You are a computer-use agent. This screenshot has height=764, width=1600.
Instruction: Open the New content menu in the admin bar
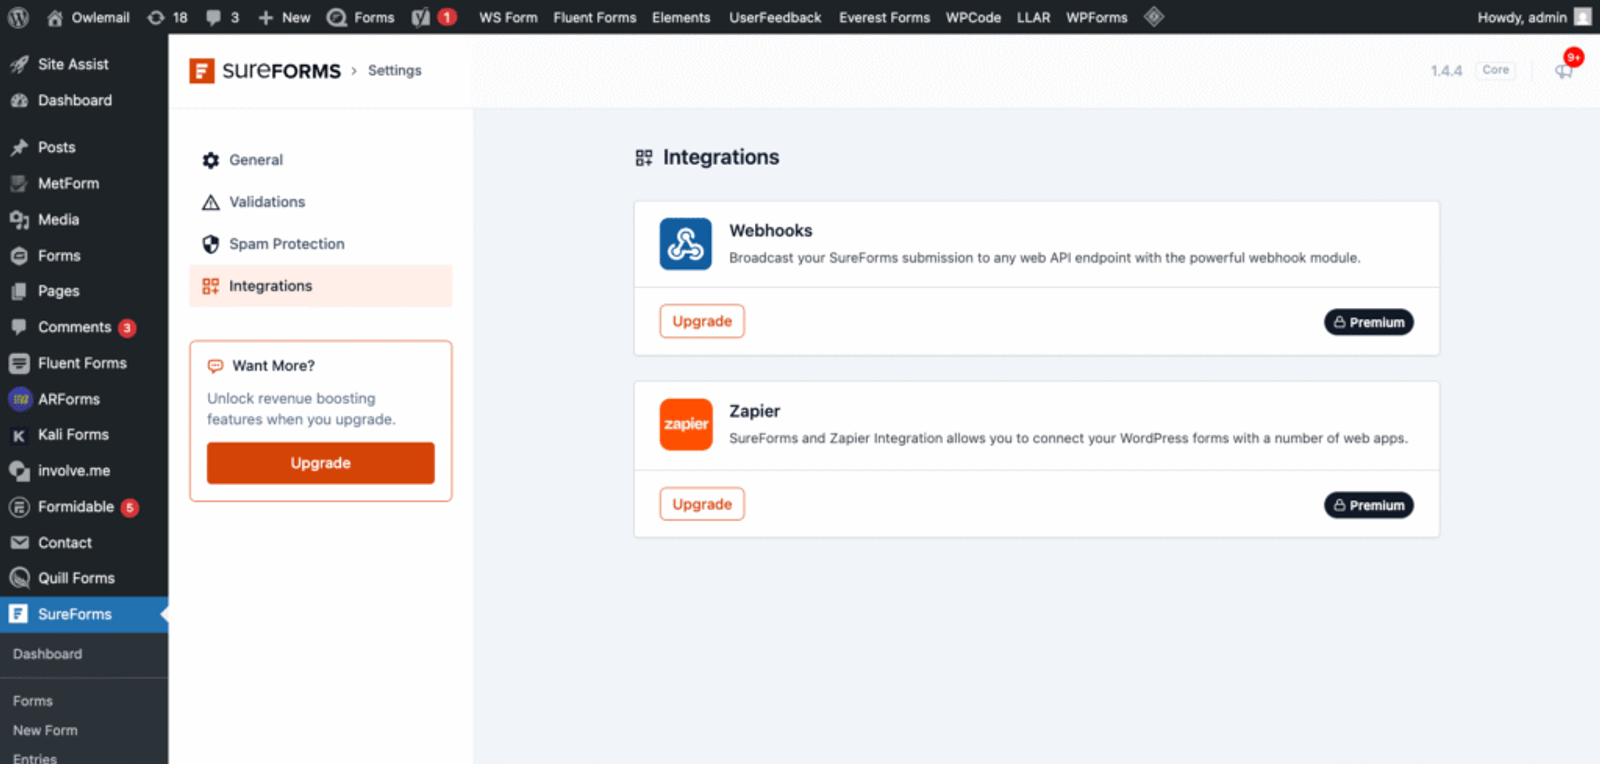tap(284, 17)
